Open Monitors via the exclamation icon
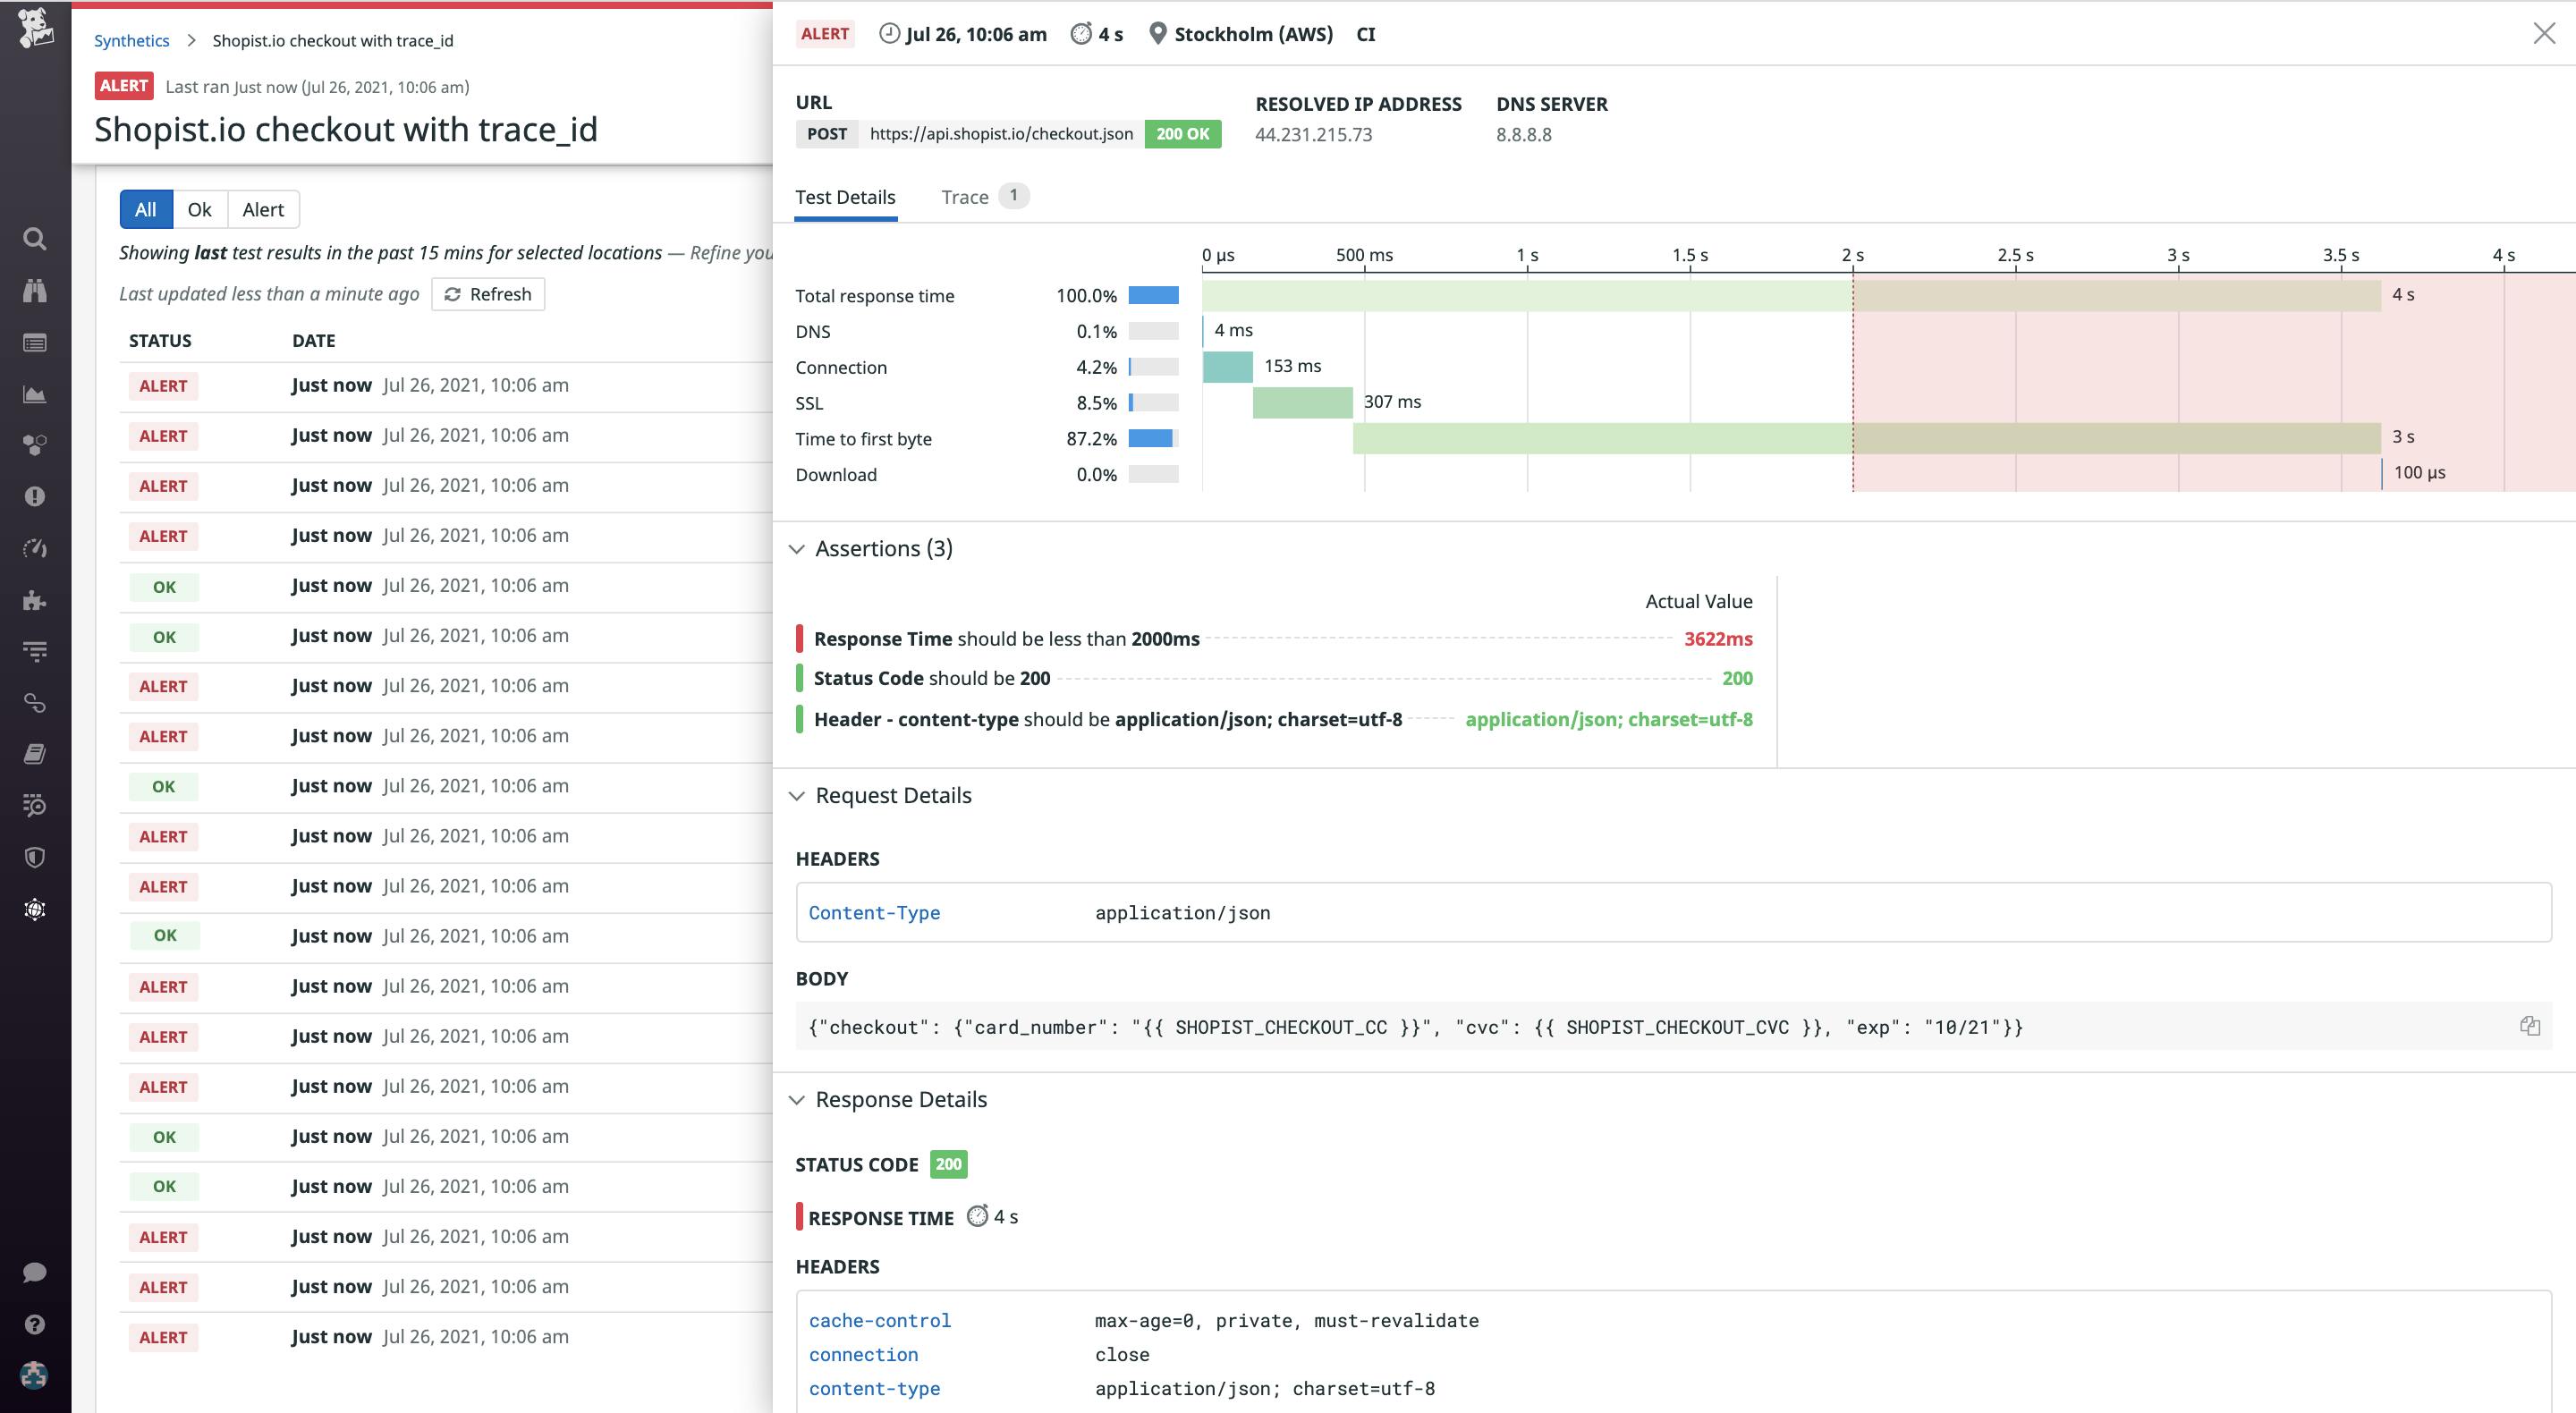The width and height of the screenshot is (2576, 1413). 35,496
